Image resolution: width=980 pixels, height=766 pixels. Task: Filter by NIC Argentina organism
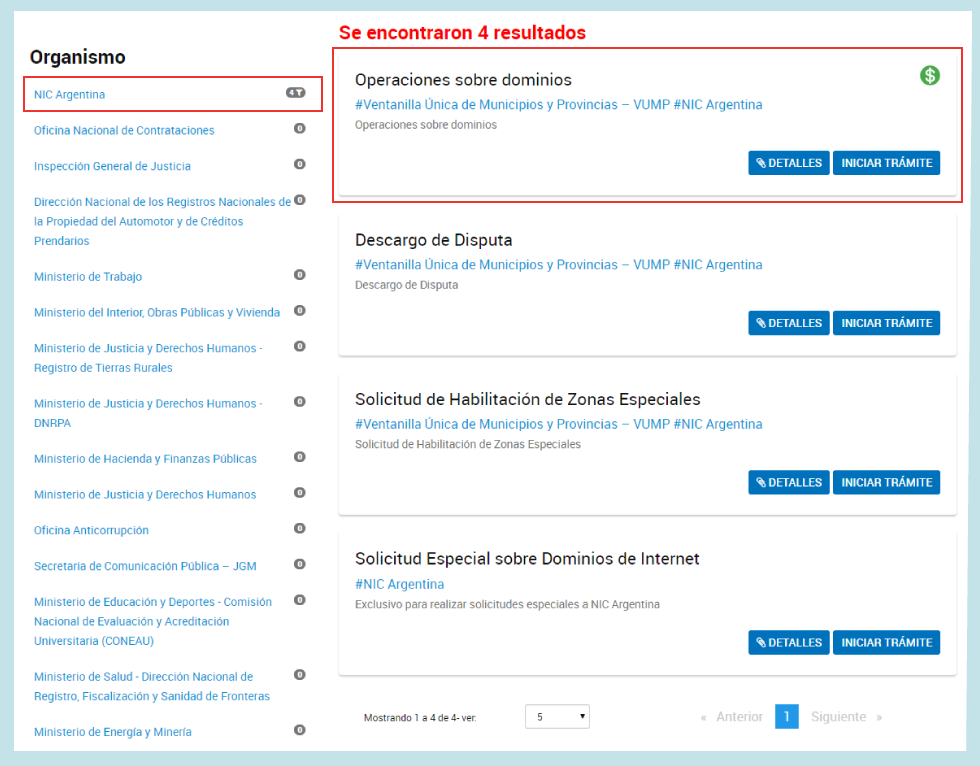(x=70, y=95)
